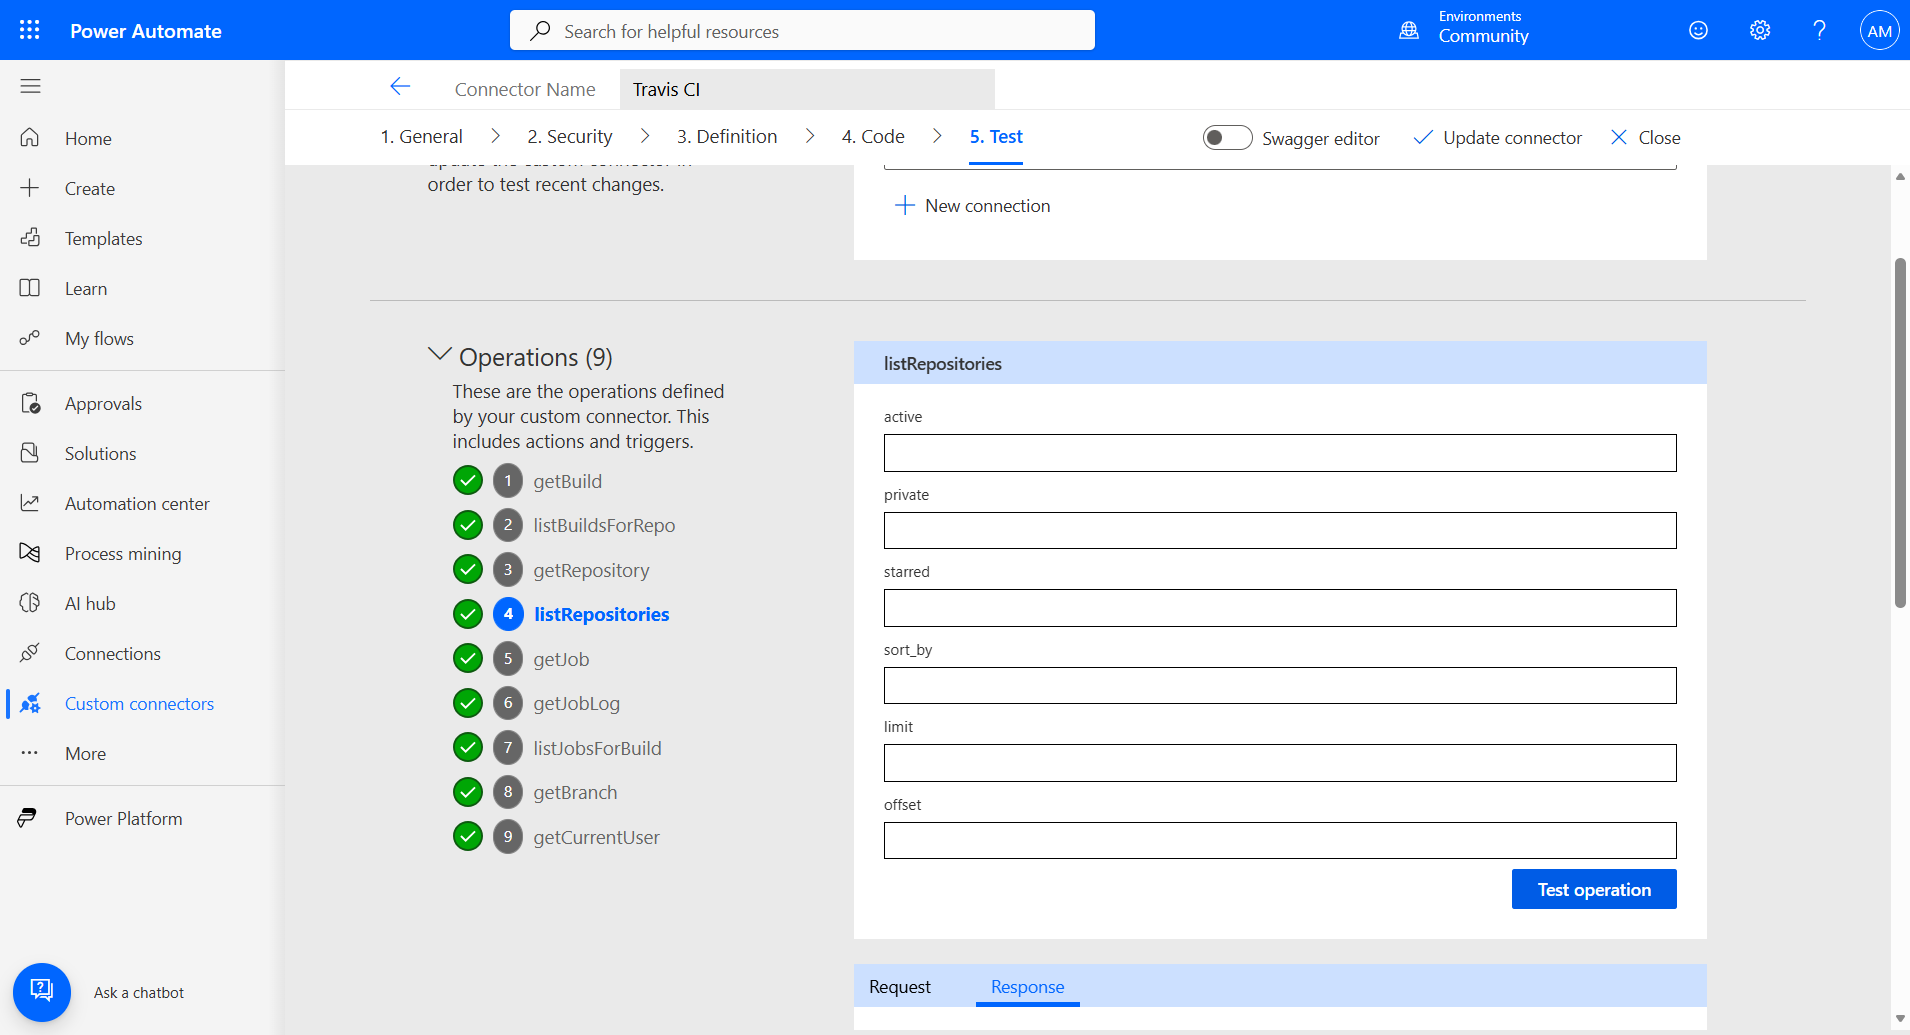Screen dimensions: 1910x1035
Task: Click the Learn book icon
Action: click(x=30, y=288)
